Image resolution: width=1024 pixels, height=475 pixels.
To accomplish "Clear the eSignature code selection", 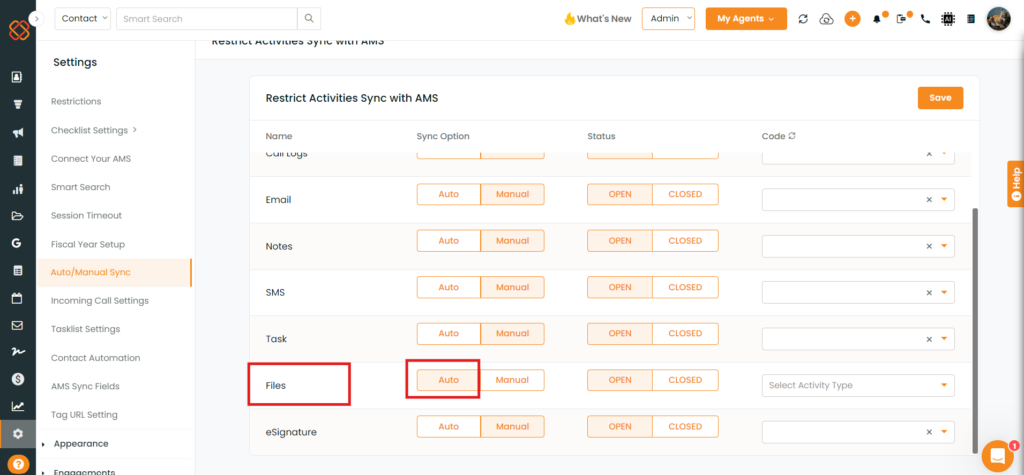I will pos(929,432).
